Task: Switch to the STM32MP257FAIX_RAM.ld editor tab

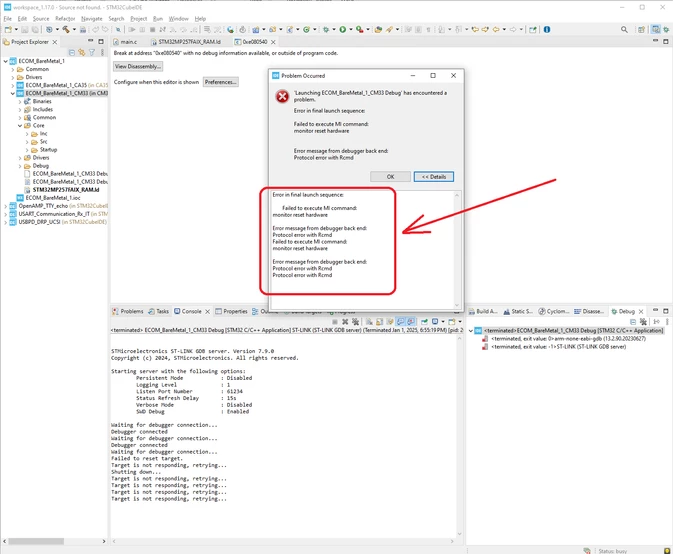Action: [186, 42]
